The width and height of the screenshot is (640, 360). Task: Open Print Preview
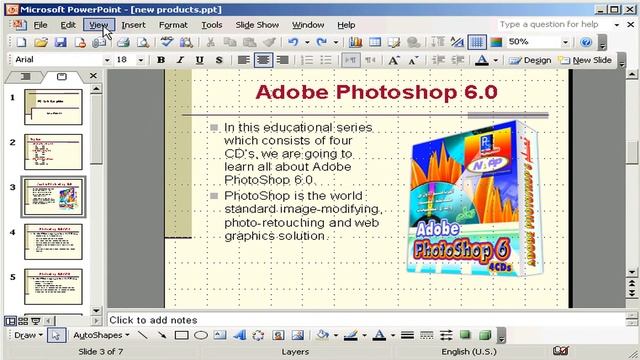(x=142, y=42)
